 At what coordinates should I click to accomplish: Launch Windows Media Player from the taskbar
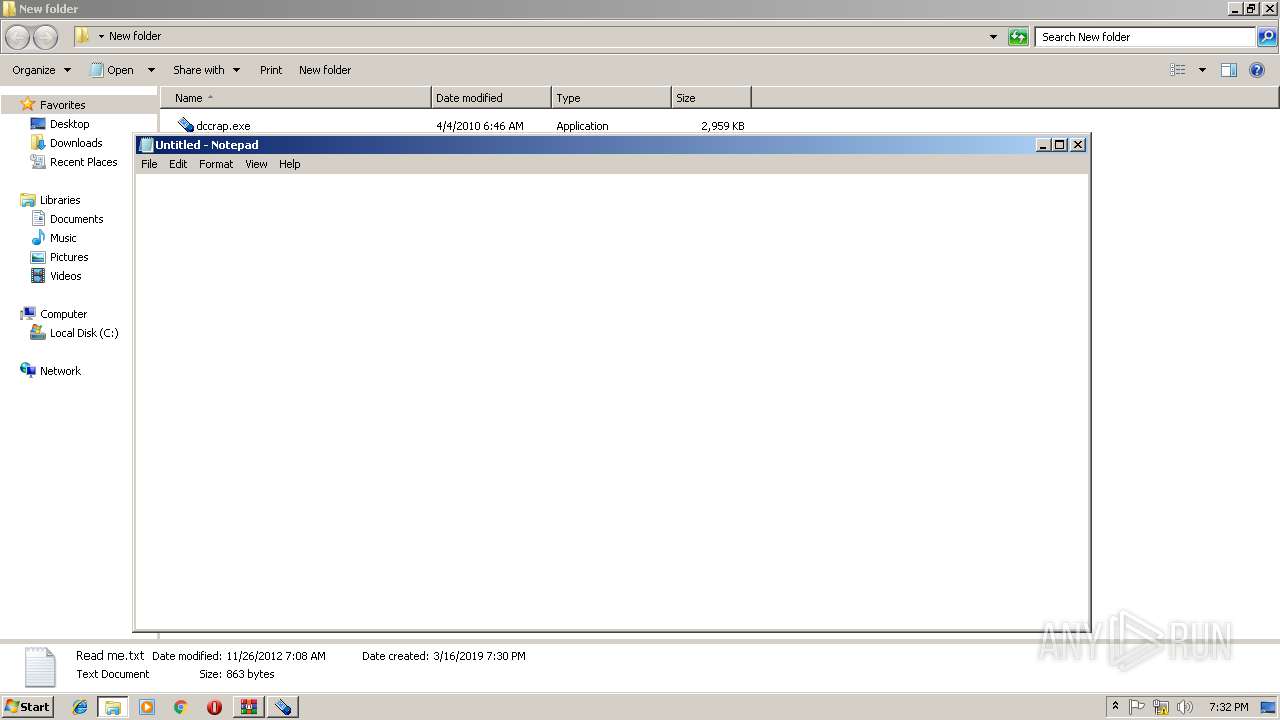(x=147, y=707)
